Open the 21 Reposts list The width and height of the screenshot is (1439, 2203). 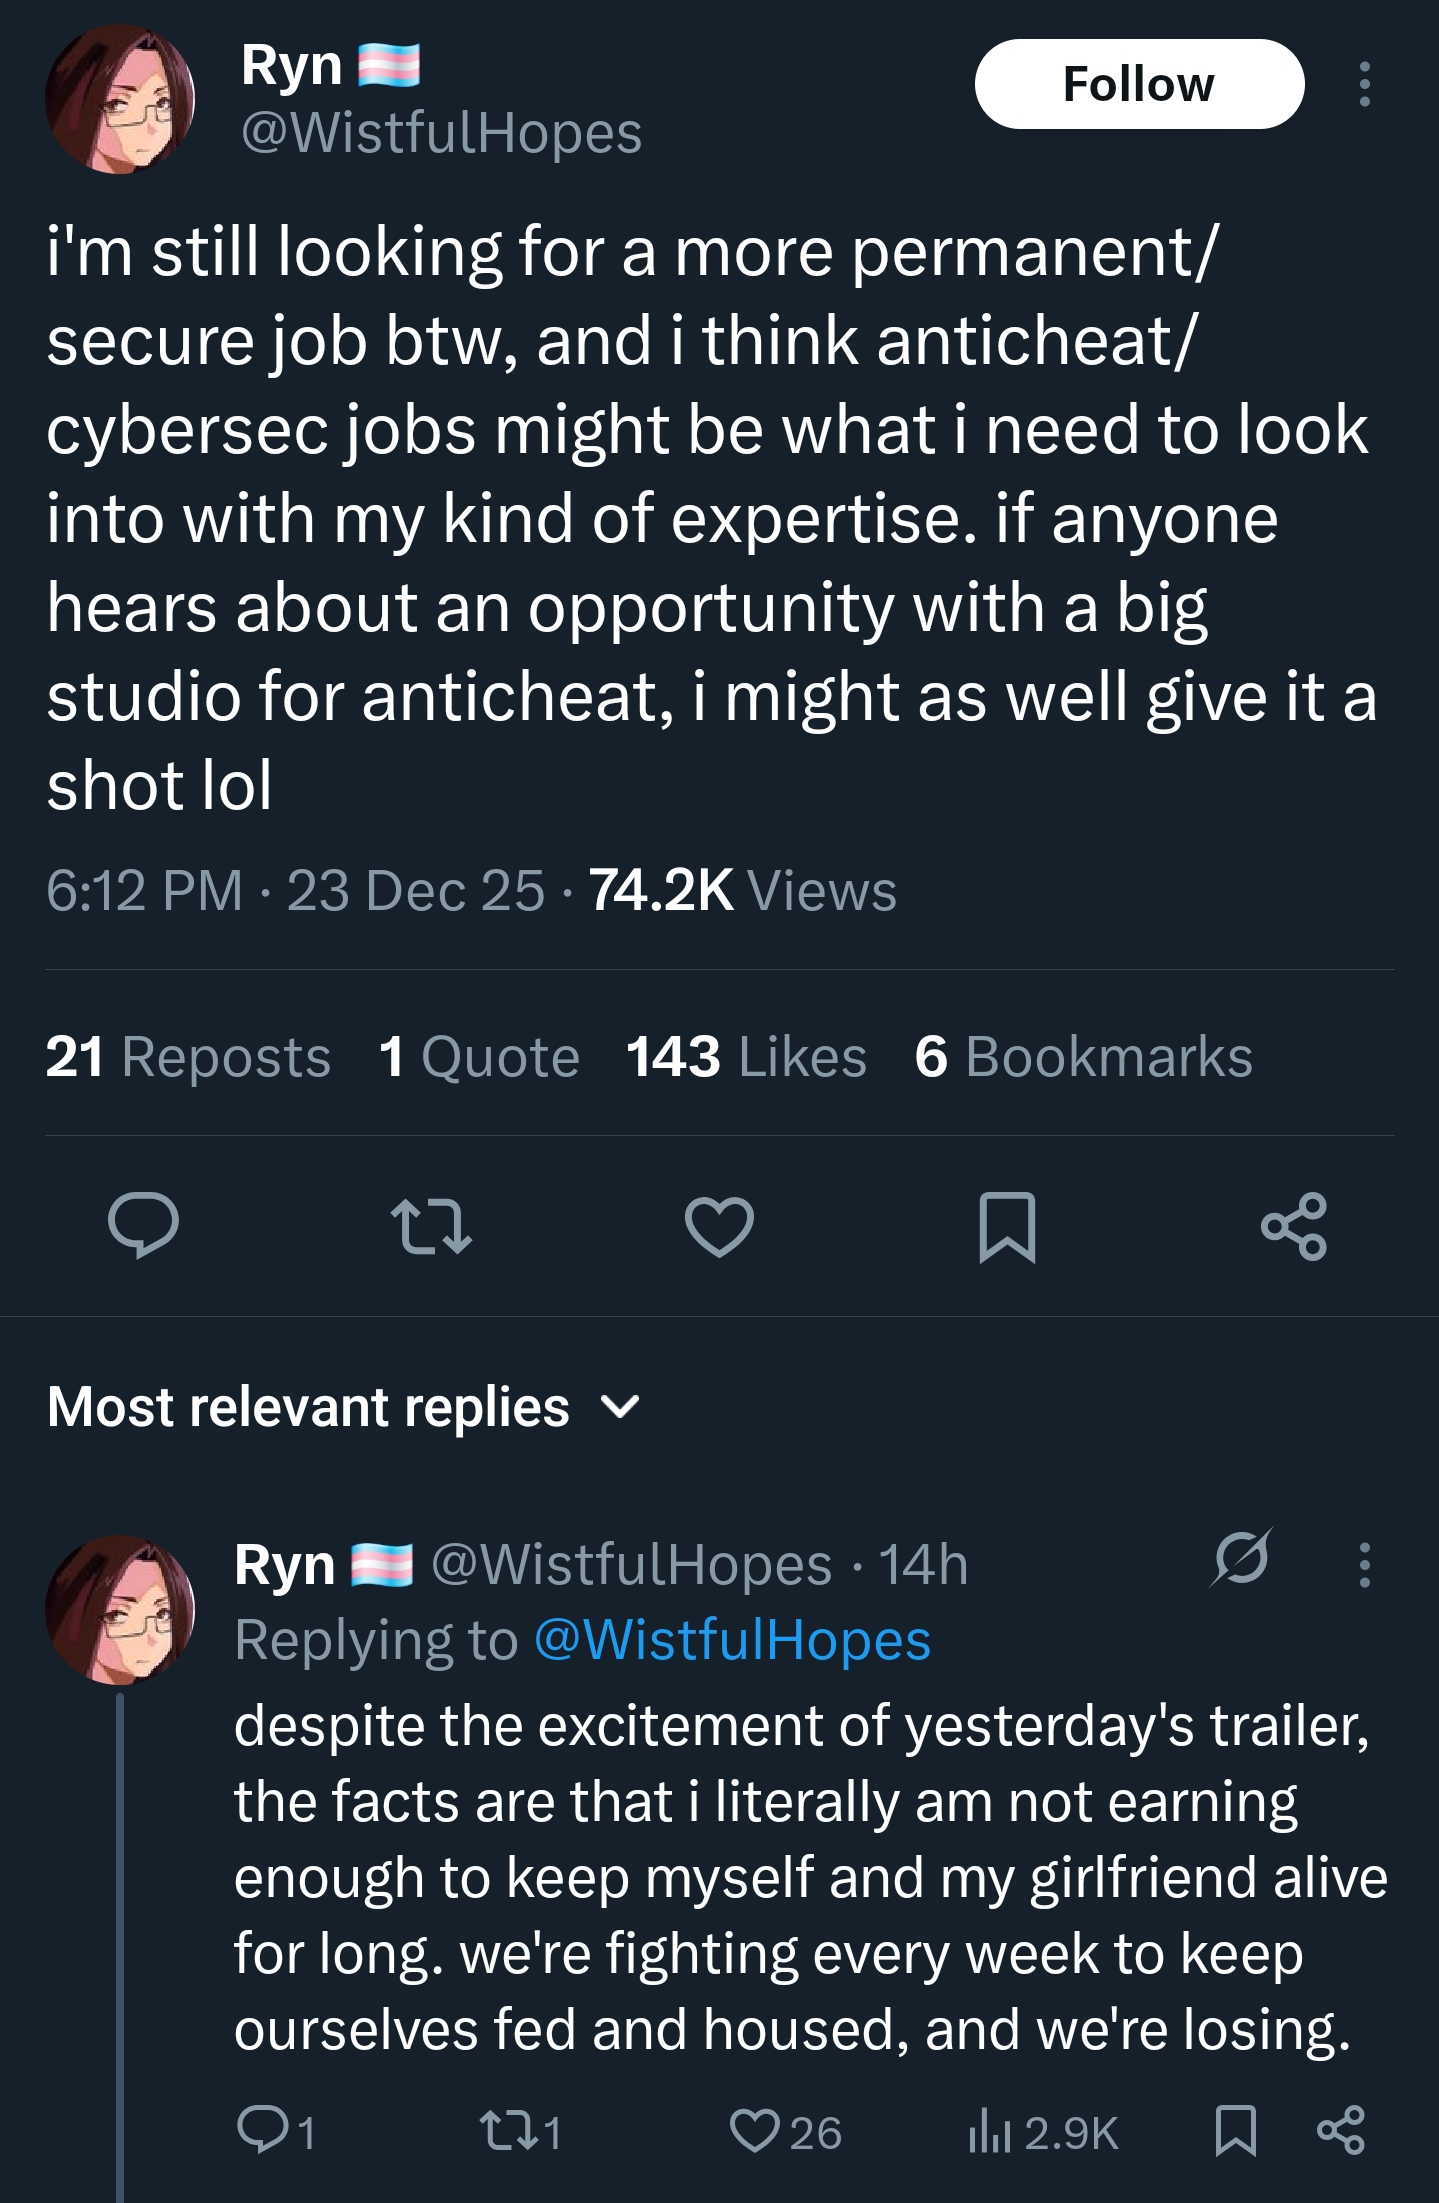pyautogui.click(x=188, y=1057)
